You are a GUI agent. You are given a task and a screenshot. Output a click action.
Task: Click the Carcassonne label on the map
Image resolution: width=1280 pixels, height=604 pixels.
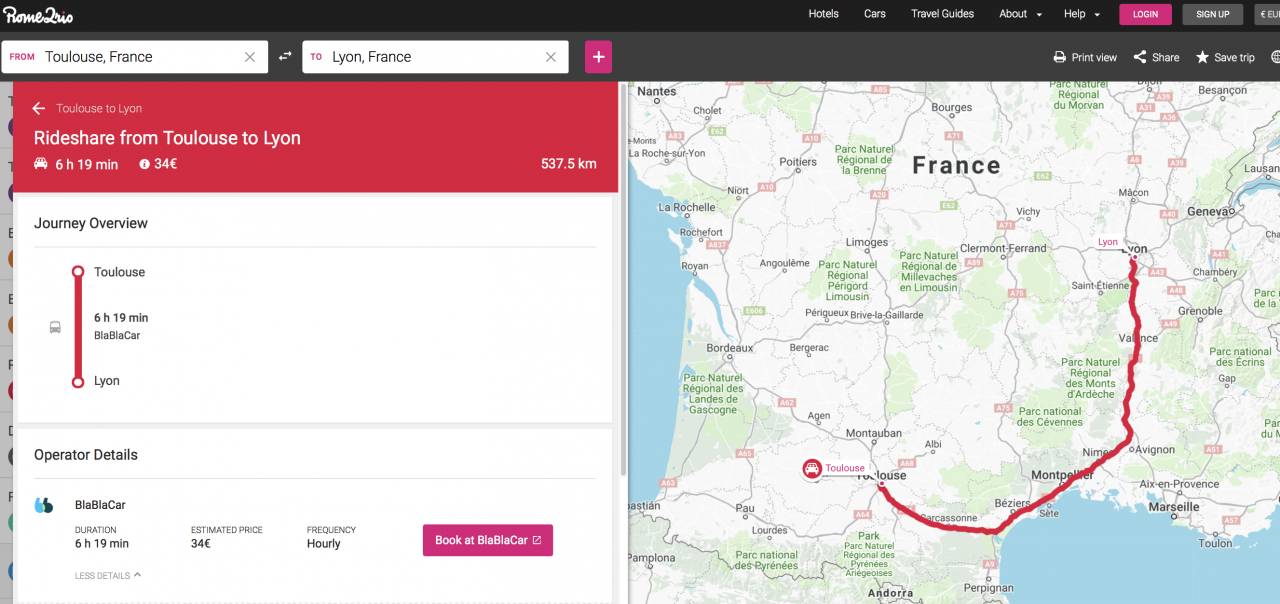pos(947,518)
